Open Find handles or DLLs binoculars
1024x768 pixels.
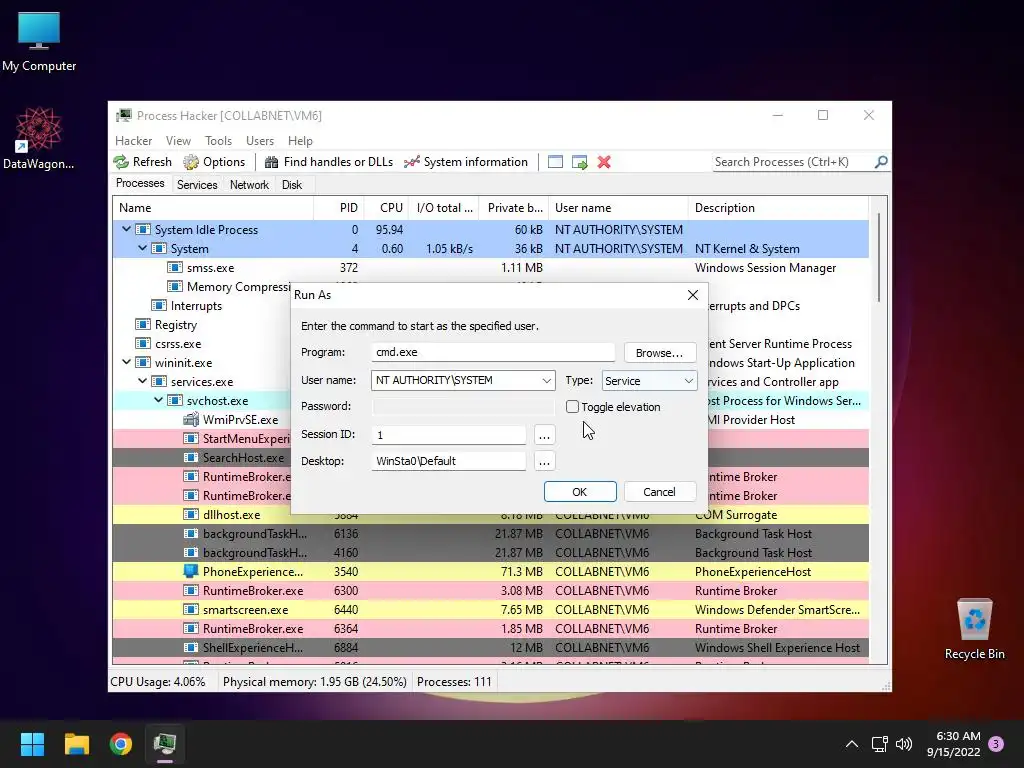tap(272, 162)
